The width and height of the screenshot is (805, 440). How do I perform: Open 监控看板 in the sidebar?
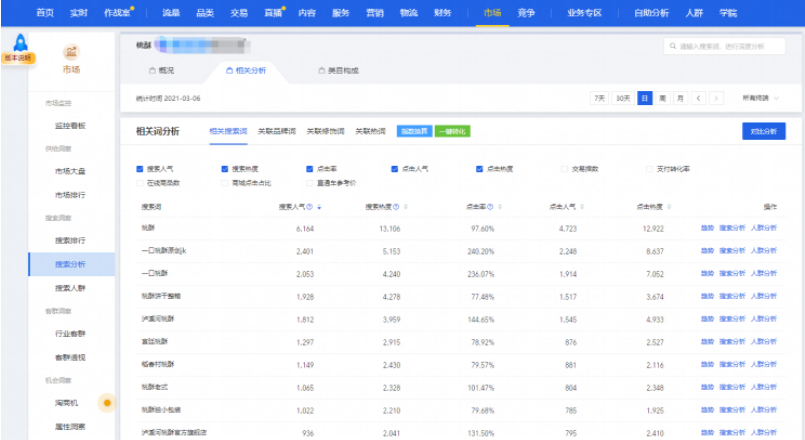tap(70, 126)
